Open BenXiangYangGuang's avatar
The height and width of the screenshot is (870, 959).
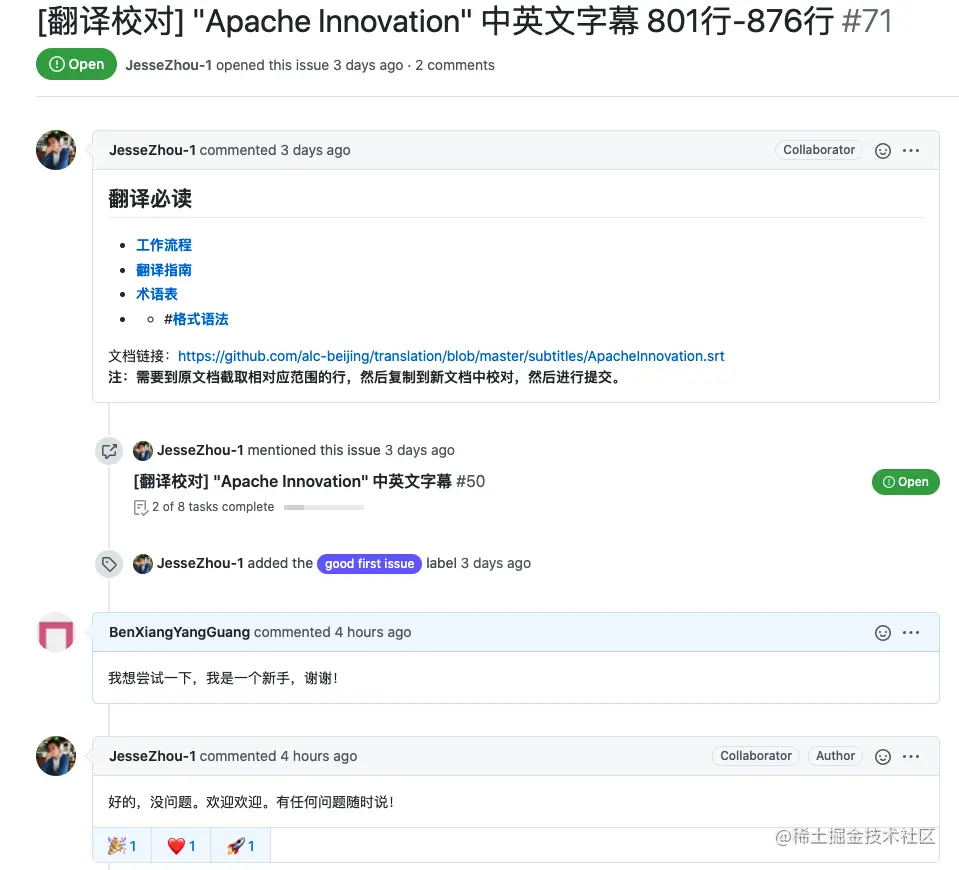tap(56, 632)
